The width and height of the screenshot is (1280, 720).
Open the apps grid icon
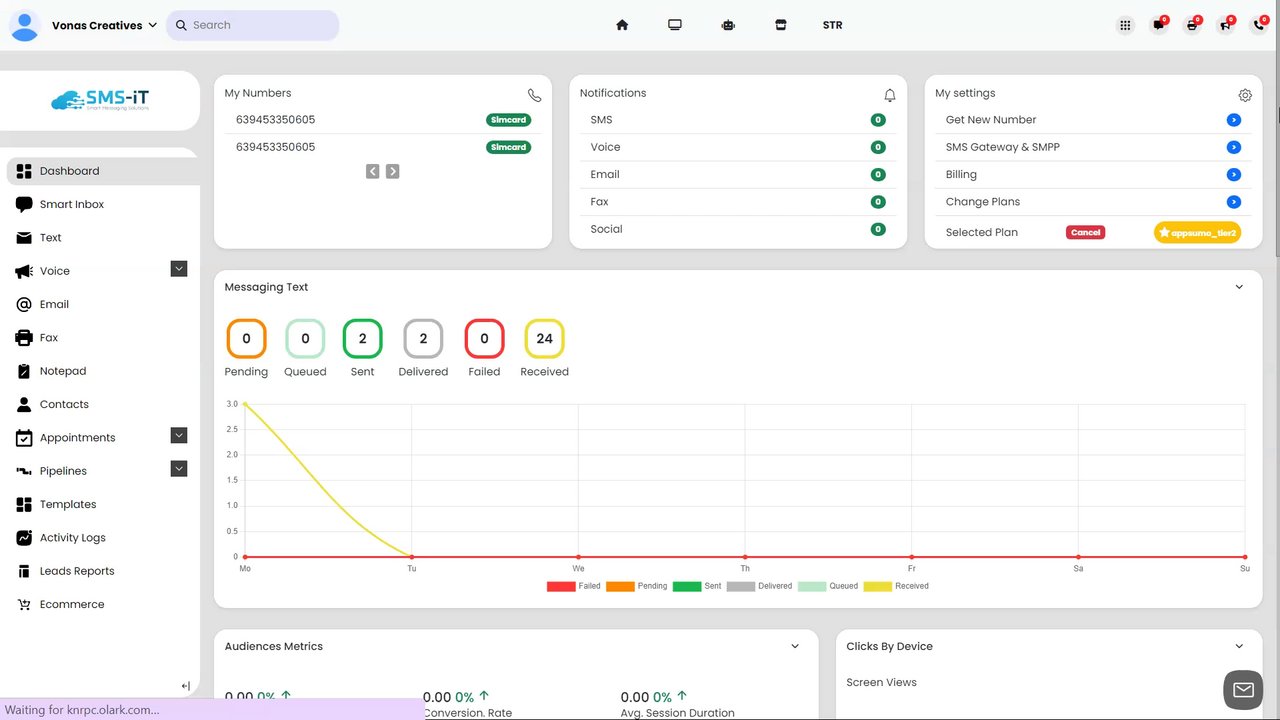pyautogui.click(x=1125, y=26)
